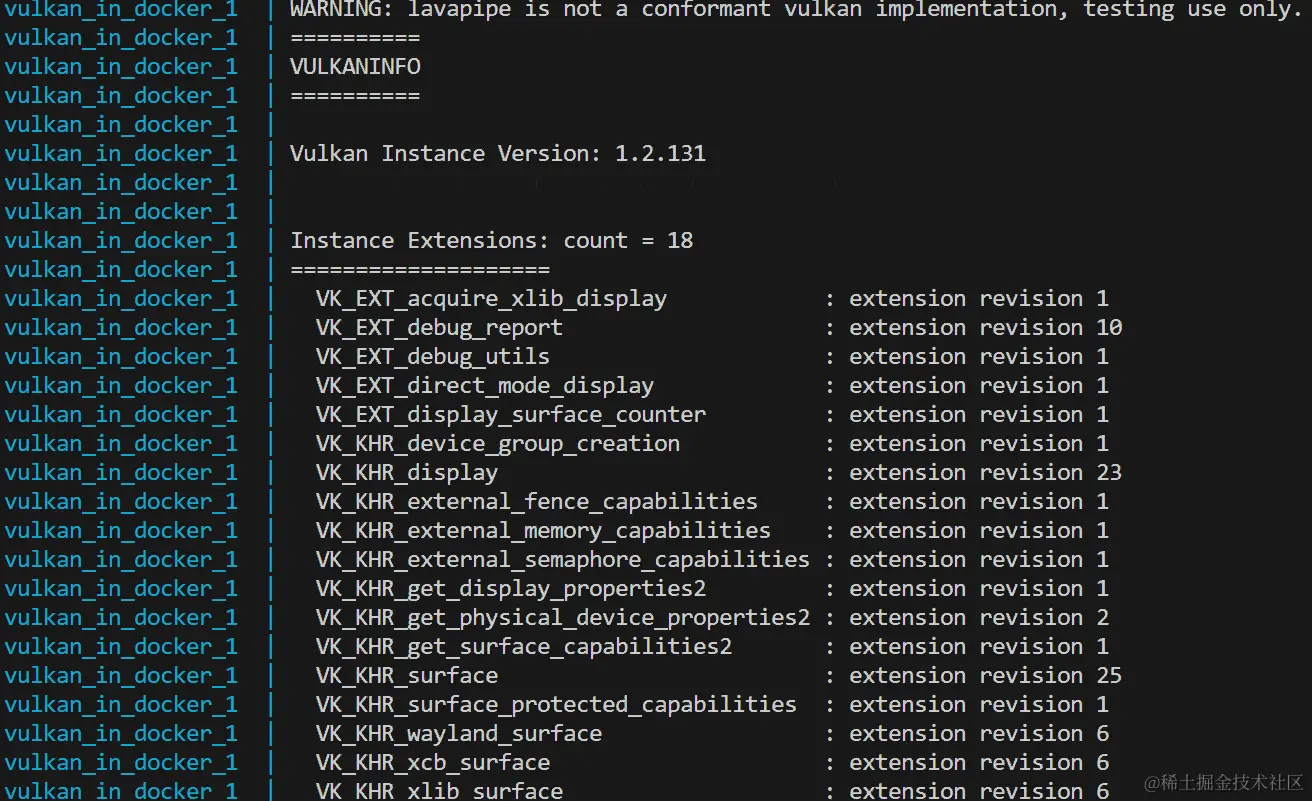1312x801 pixels.
Task: Select the VK_KHR_surface_protected_capabilities extension
Action: tap(556, 704)
